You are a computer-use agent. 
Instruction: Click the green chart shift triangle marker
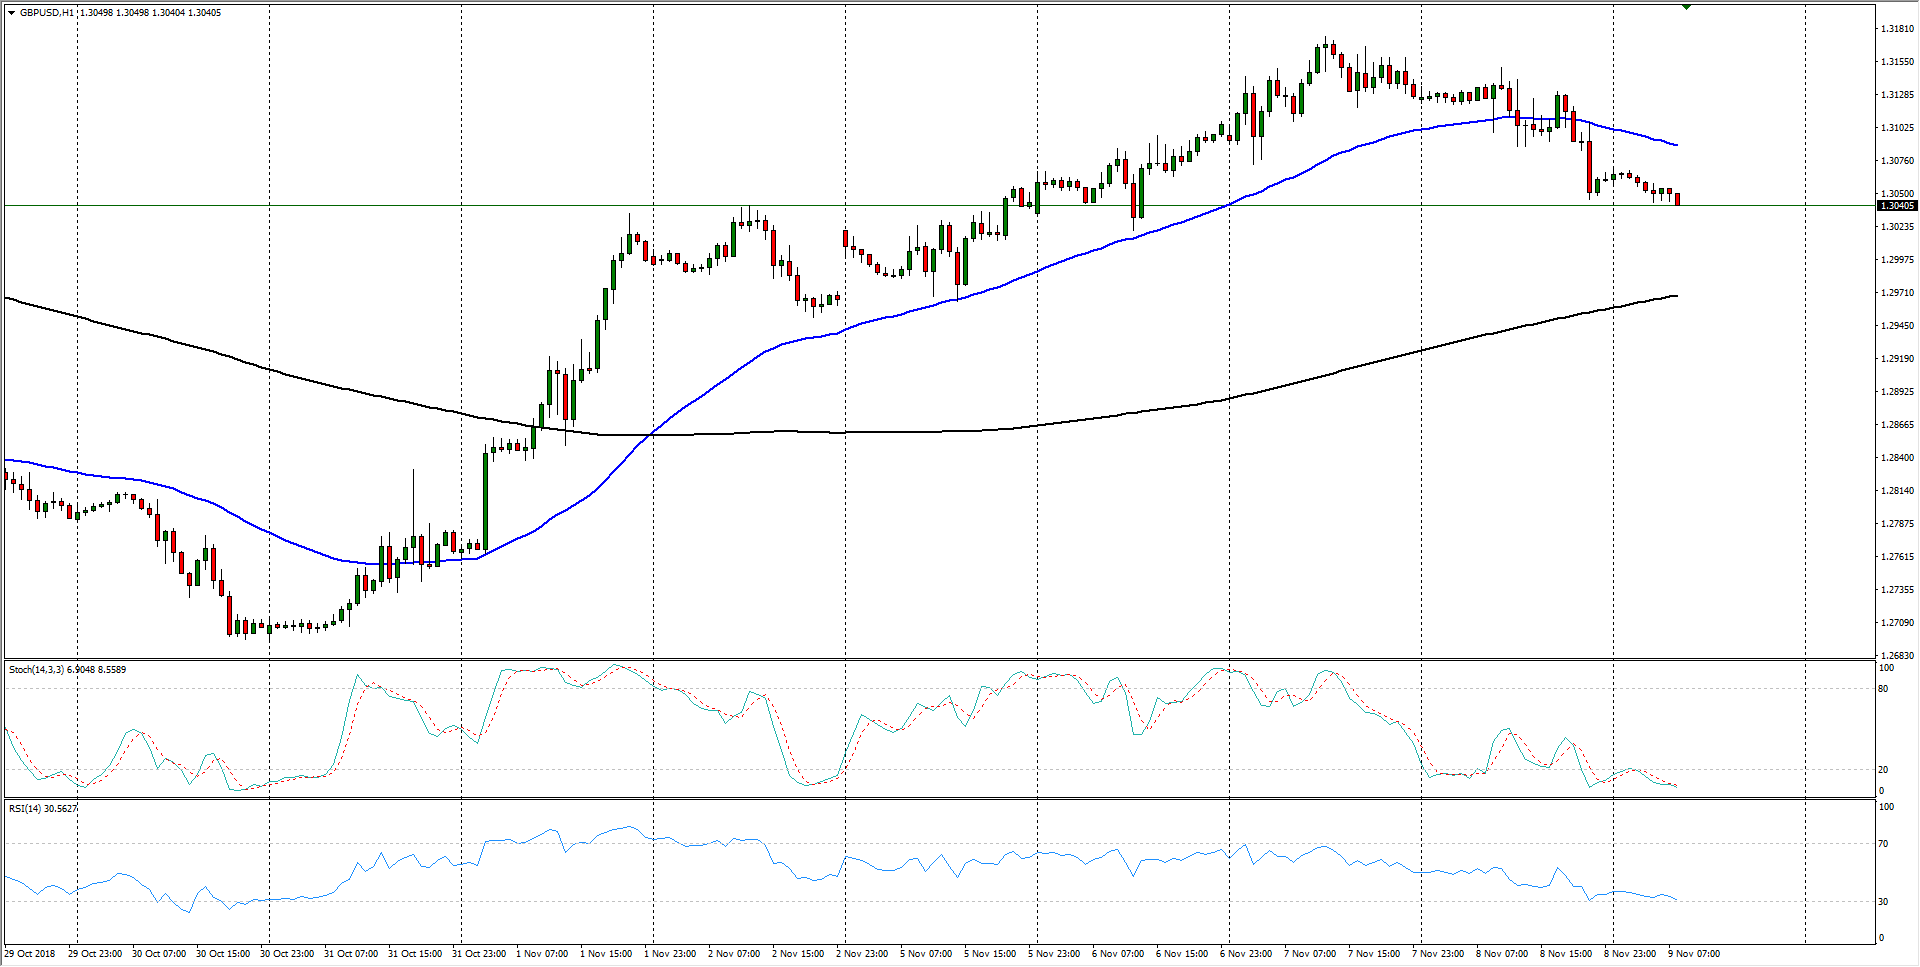(x=1686, y=7)
